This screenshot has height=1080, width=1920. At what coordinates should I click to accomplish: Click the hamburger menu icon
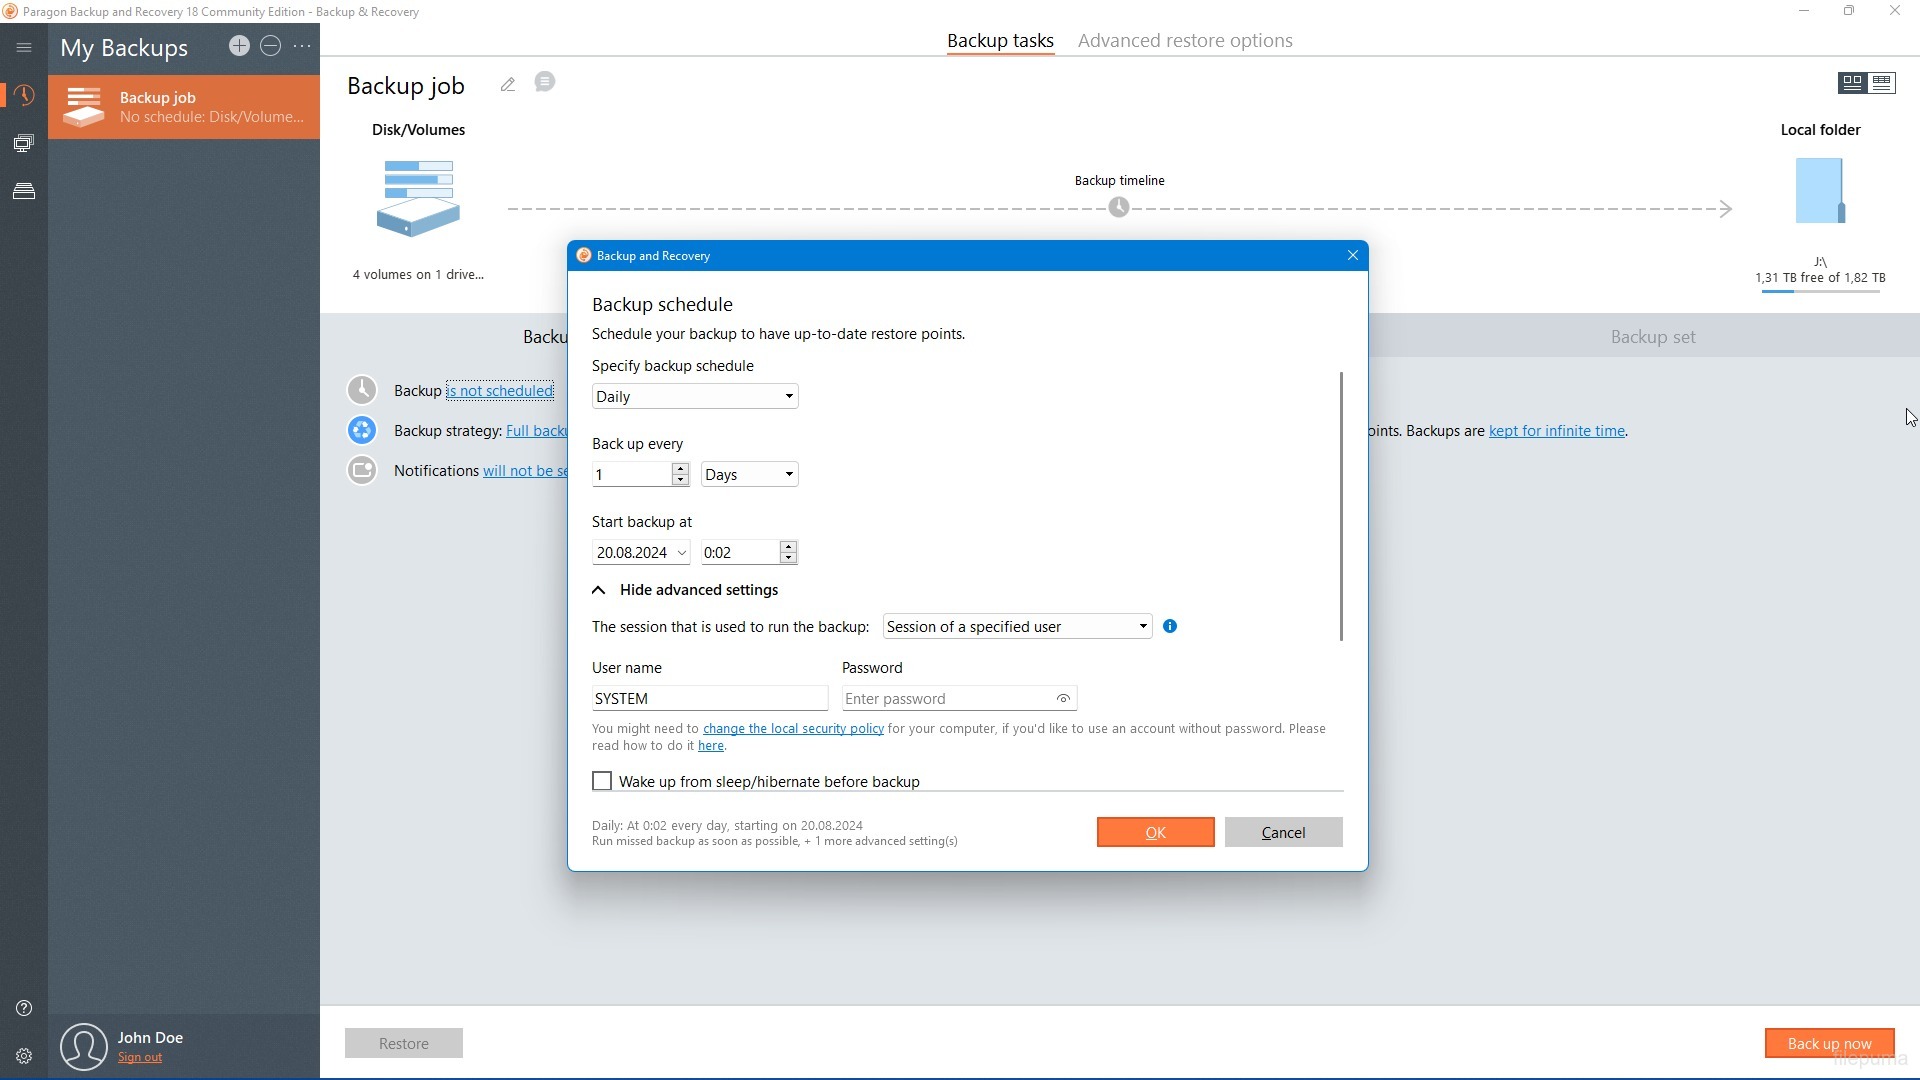click(x=24, y=47)
